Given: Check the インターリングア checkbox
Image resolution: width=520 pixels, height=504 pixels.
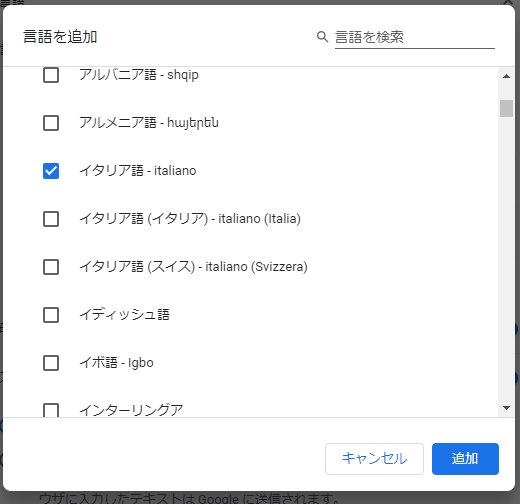Looking at the screenshot, I should point(51,410).
